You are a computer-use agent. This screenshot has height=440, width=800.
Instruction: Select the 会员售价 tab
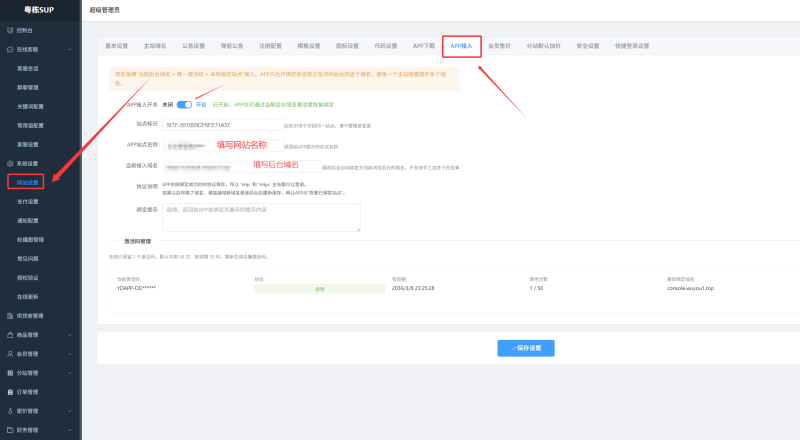point(498,46)
